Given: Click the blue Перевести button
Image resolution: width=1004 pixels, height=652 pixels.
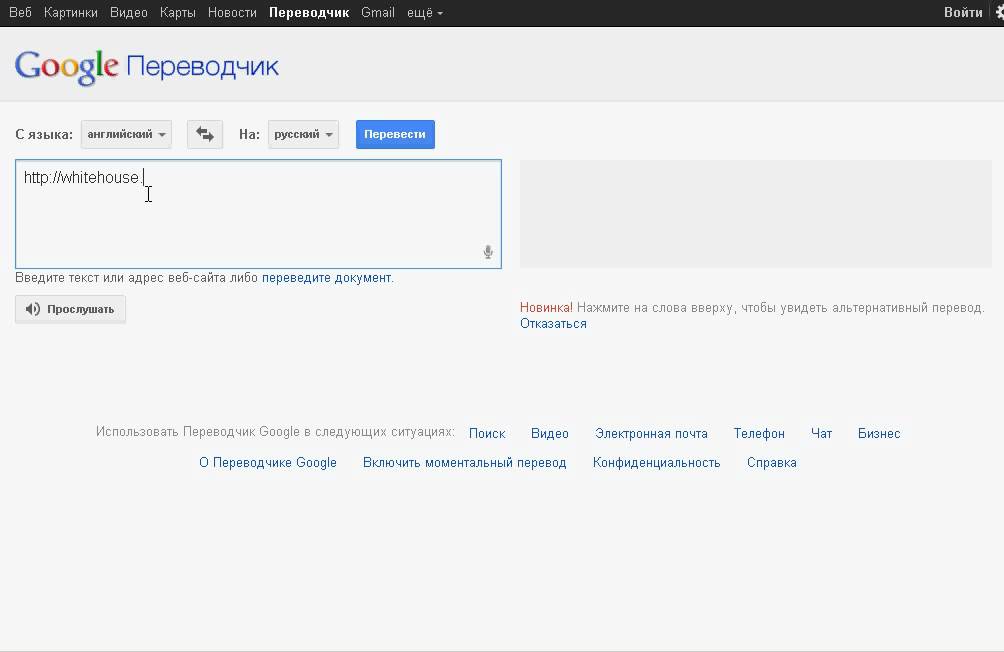Looking at the screenshot, I should click(x=395, y=134).
